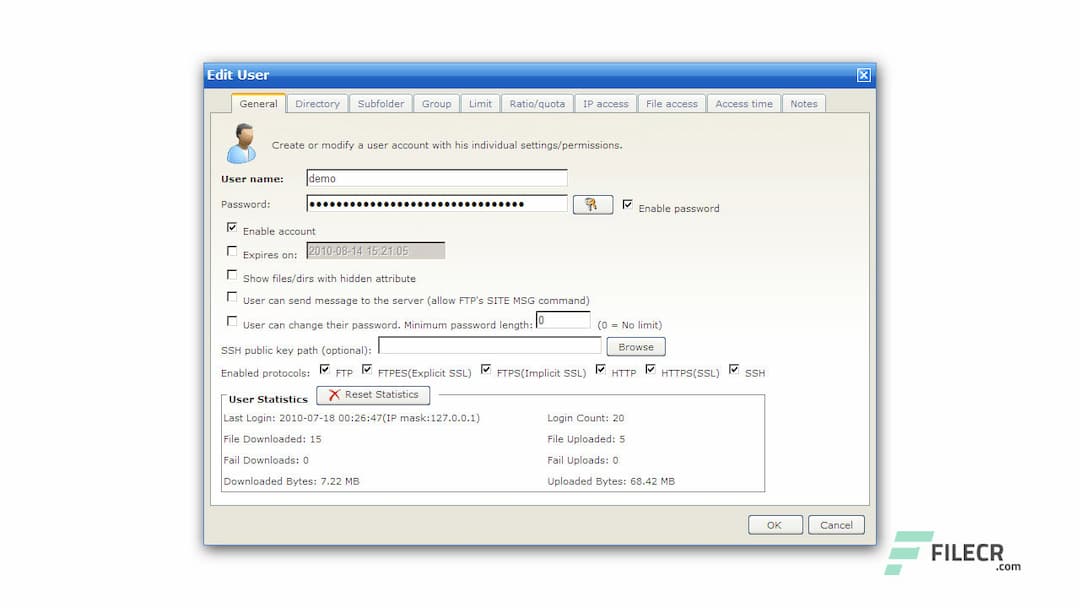Click the key icon to generate a password
This screenshot has height=608, width=1080.
(x=593, y=203)
